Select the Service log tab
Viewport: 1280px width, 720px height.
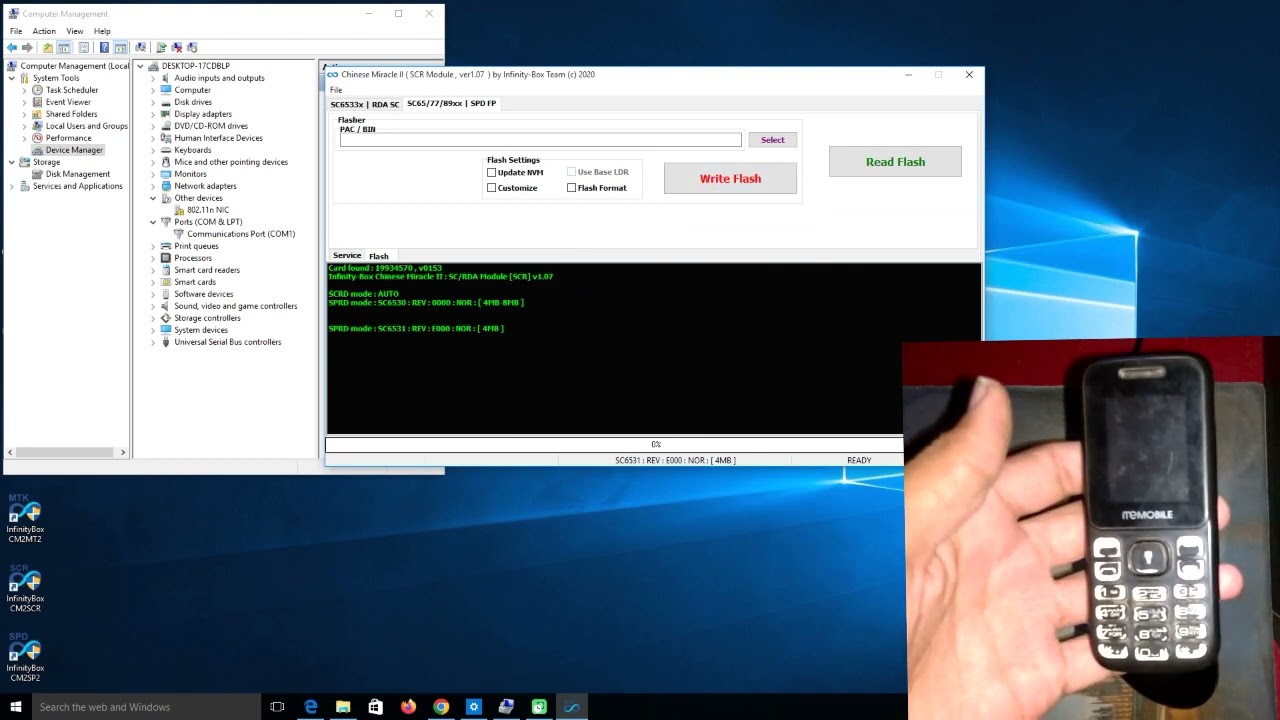(x=347, y=256)
